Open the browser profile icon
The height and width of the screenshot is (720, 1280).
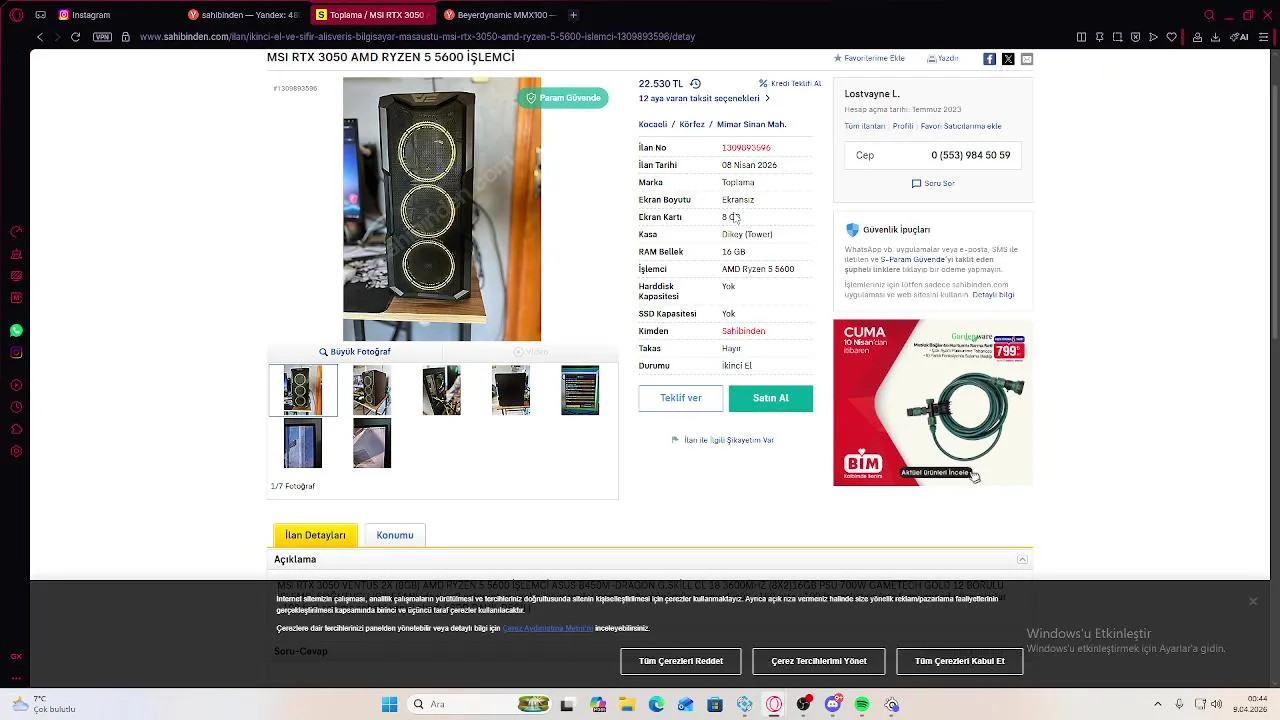tap(1197, 37)
